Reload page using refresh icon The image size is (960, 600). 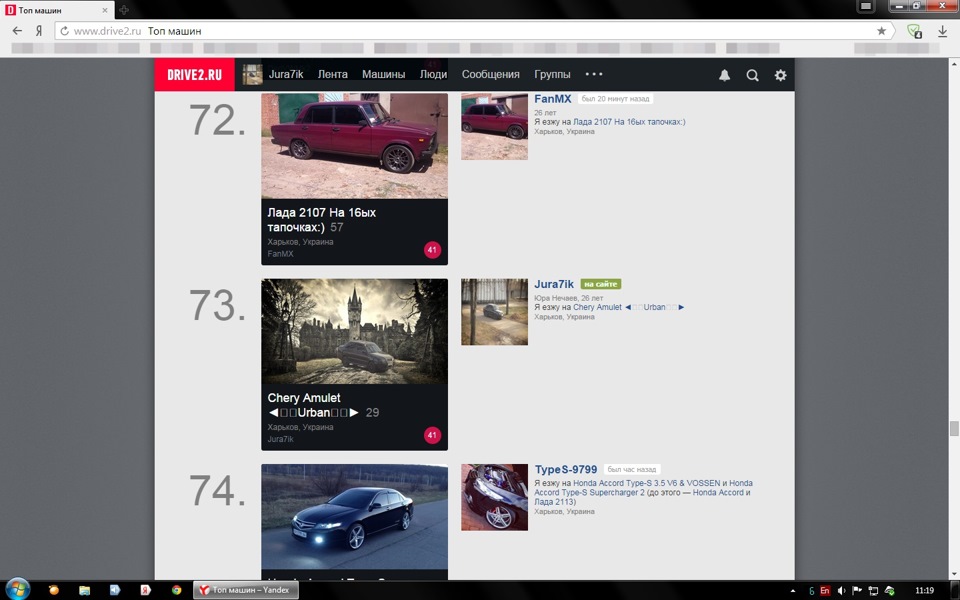coord(64,31)
